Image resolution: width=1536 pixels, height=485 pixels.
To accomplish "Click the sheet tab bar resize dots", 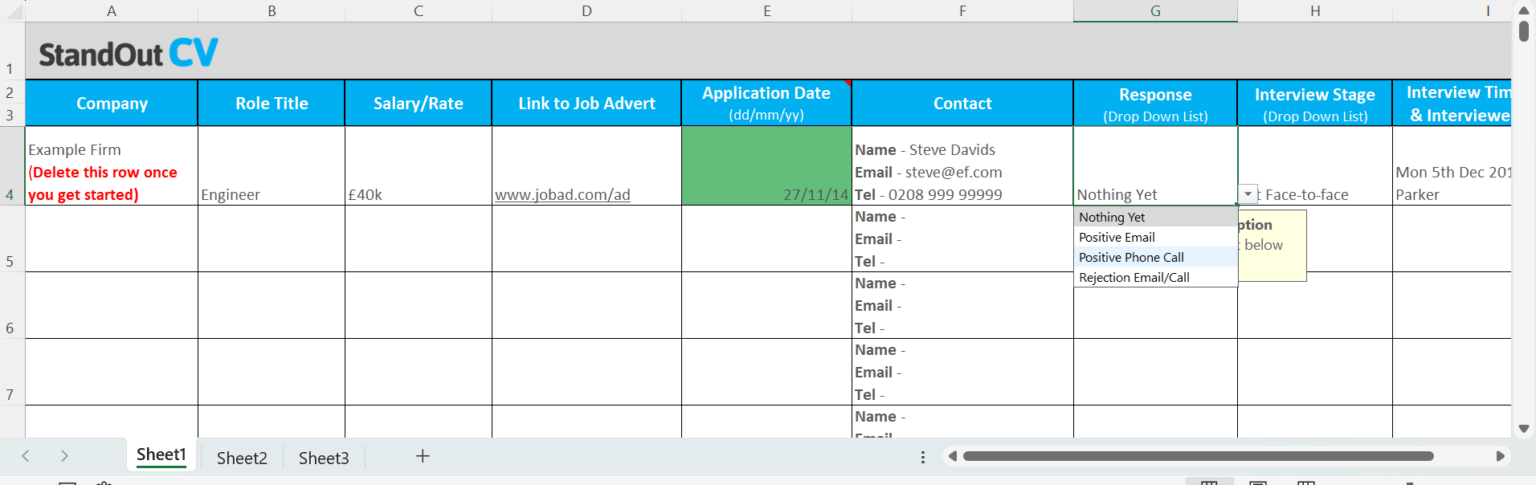I will tap(923, 456).
